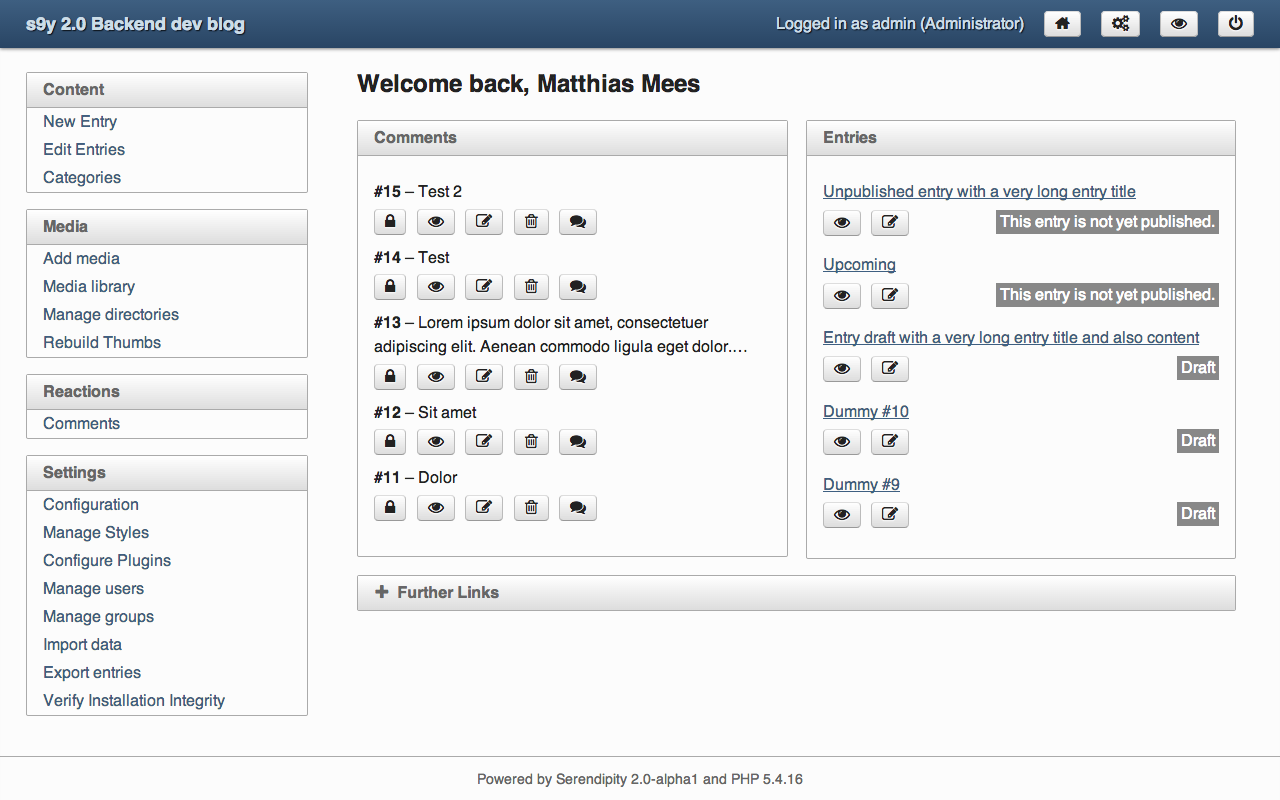Select Media library in sidebar

pos(89,286)
